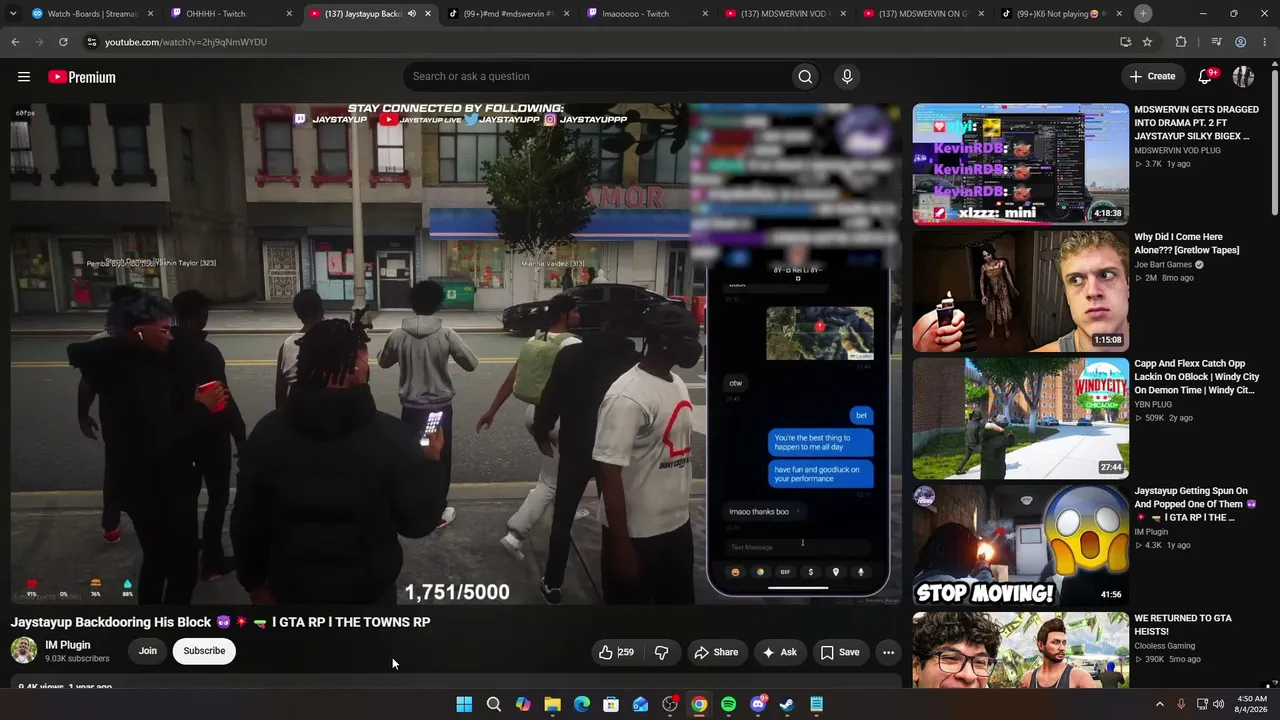Like the video with thumbs up
The image size is (1280, 720).
[616, 652]
